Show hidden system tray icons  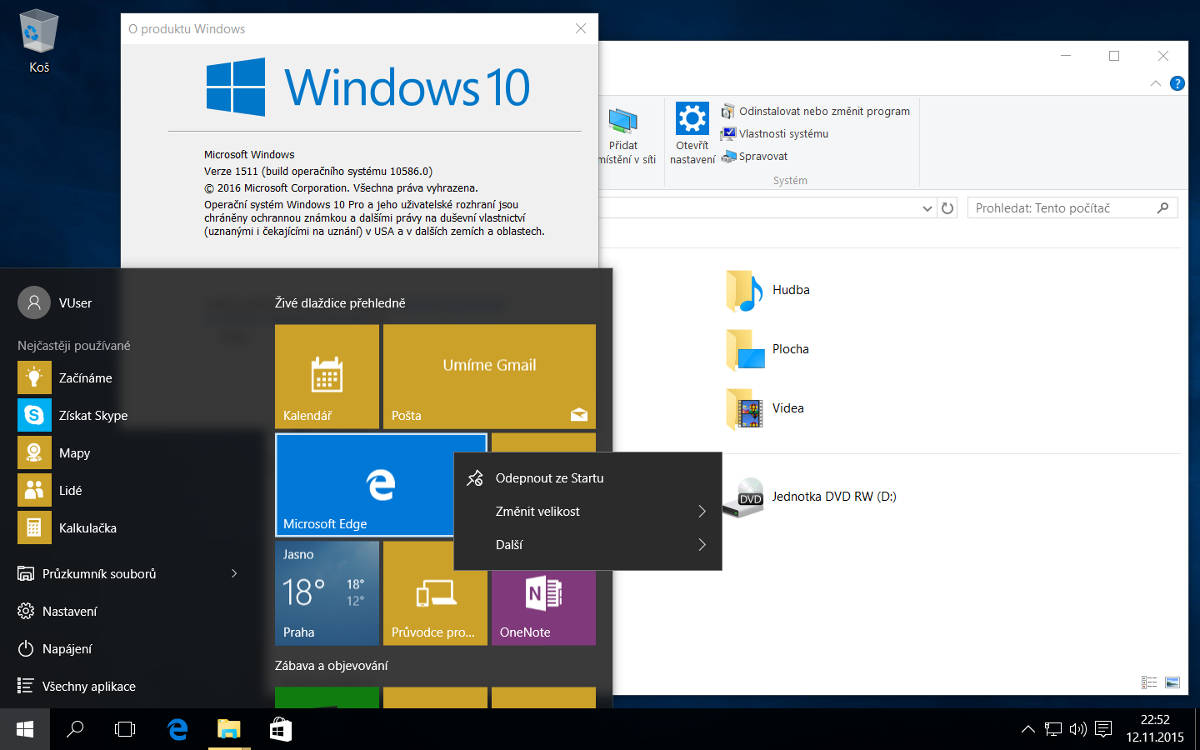pos(1028,729)
